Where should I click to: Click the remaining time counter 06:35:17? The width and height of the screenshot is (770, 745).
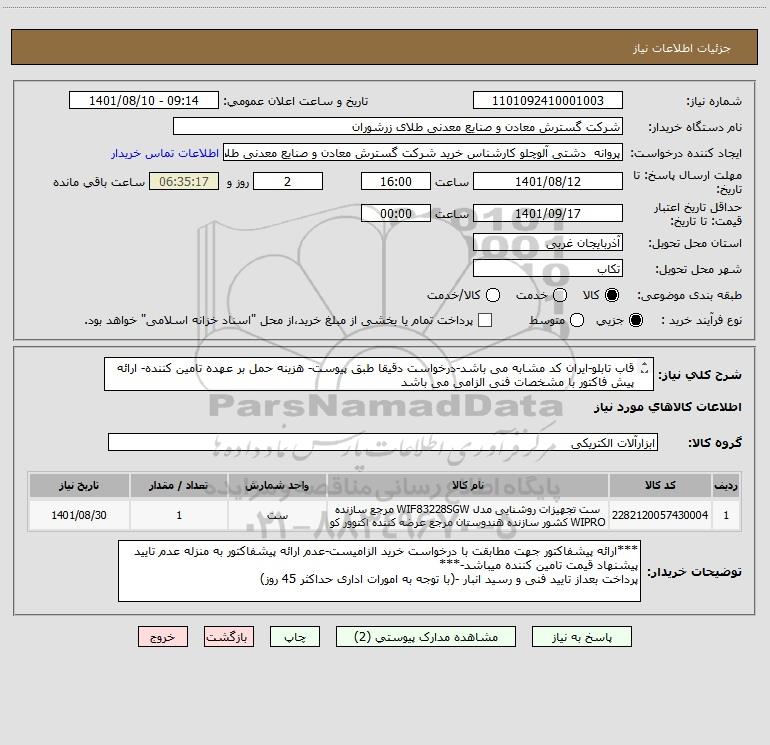[x=184, y=181]
